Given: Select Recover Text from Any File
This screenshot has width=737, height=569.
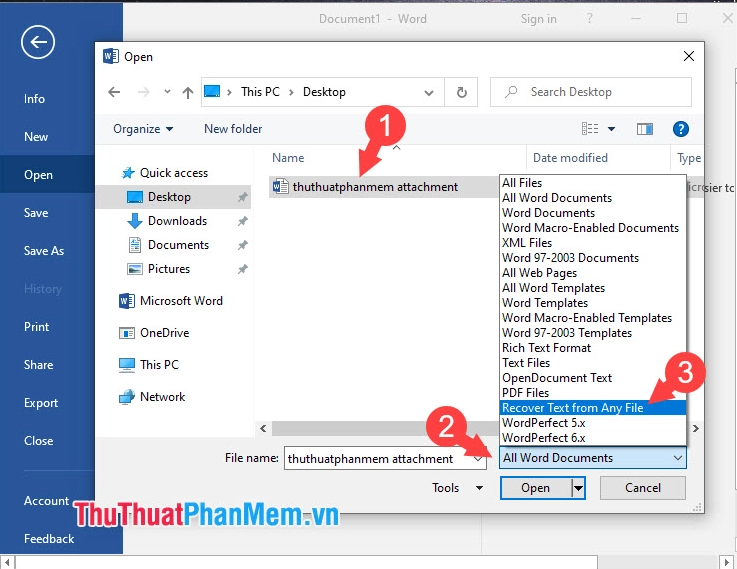Looking at the screenshot, I should (592, 408).
